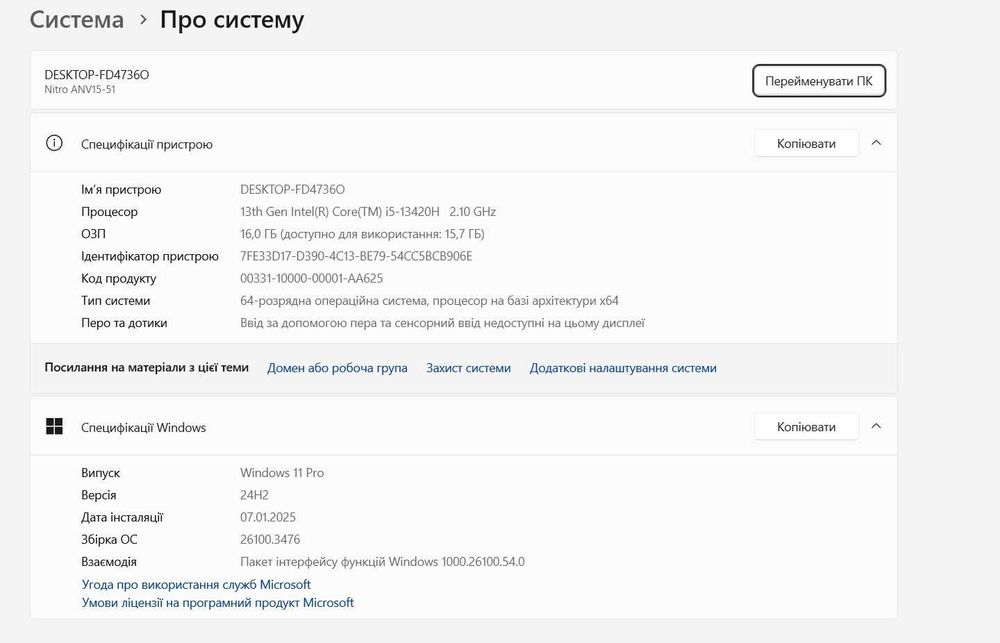1000x643 pixels.
Task: Select the Пакет інтерфейсу функцій Windows value
Action: [383, 562]
